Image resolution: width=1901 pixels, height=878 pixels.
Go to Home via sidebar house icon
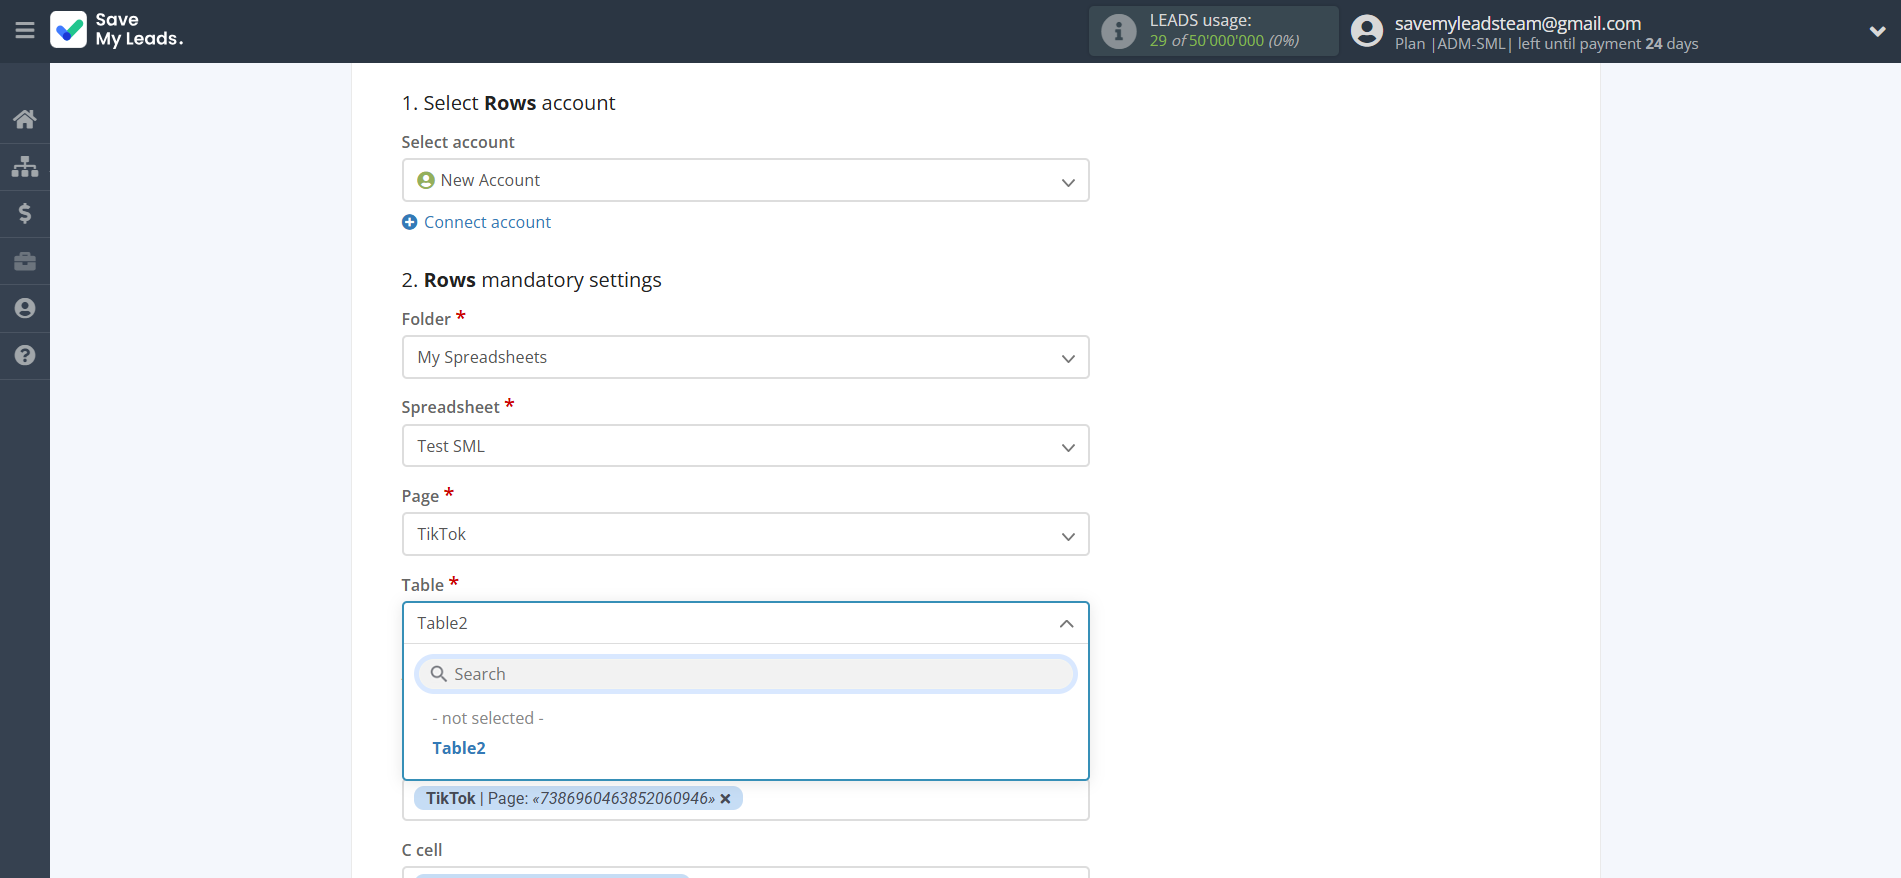click(x=25, y=119)
